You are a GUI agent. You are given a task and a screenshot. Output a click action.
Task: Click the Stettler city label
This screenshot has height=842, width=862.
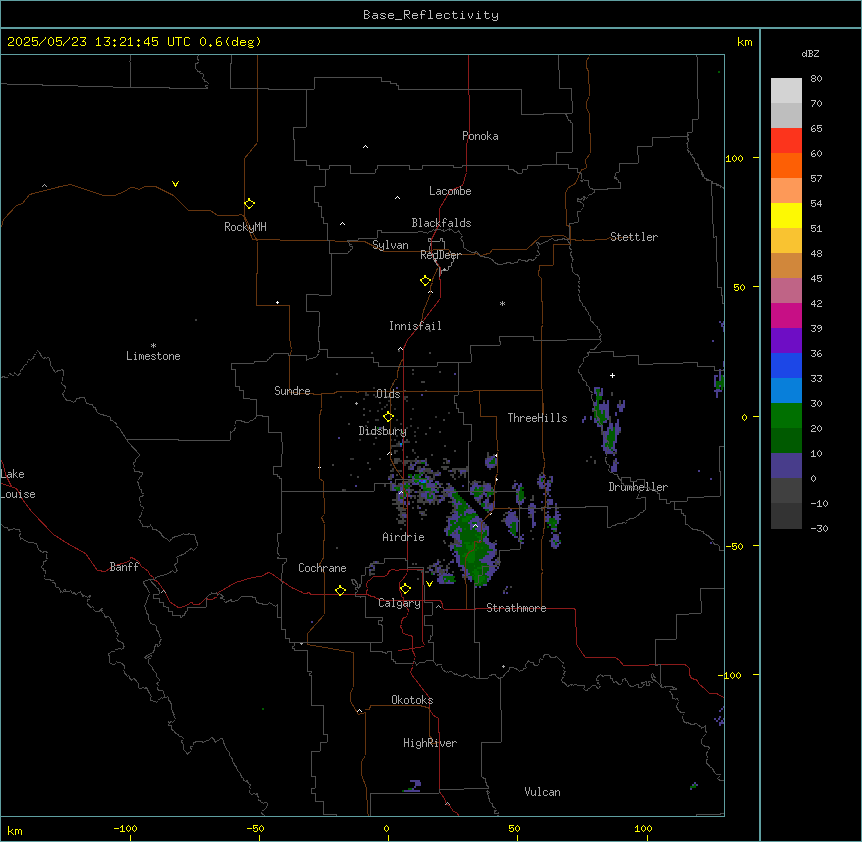tap(634, 237)
